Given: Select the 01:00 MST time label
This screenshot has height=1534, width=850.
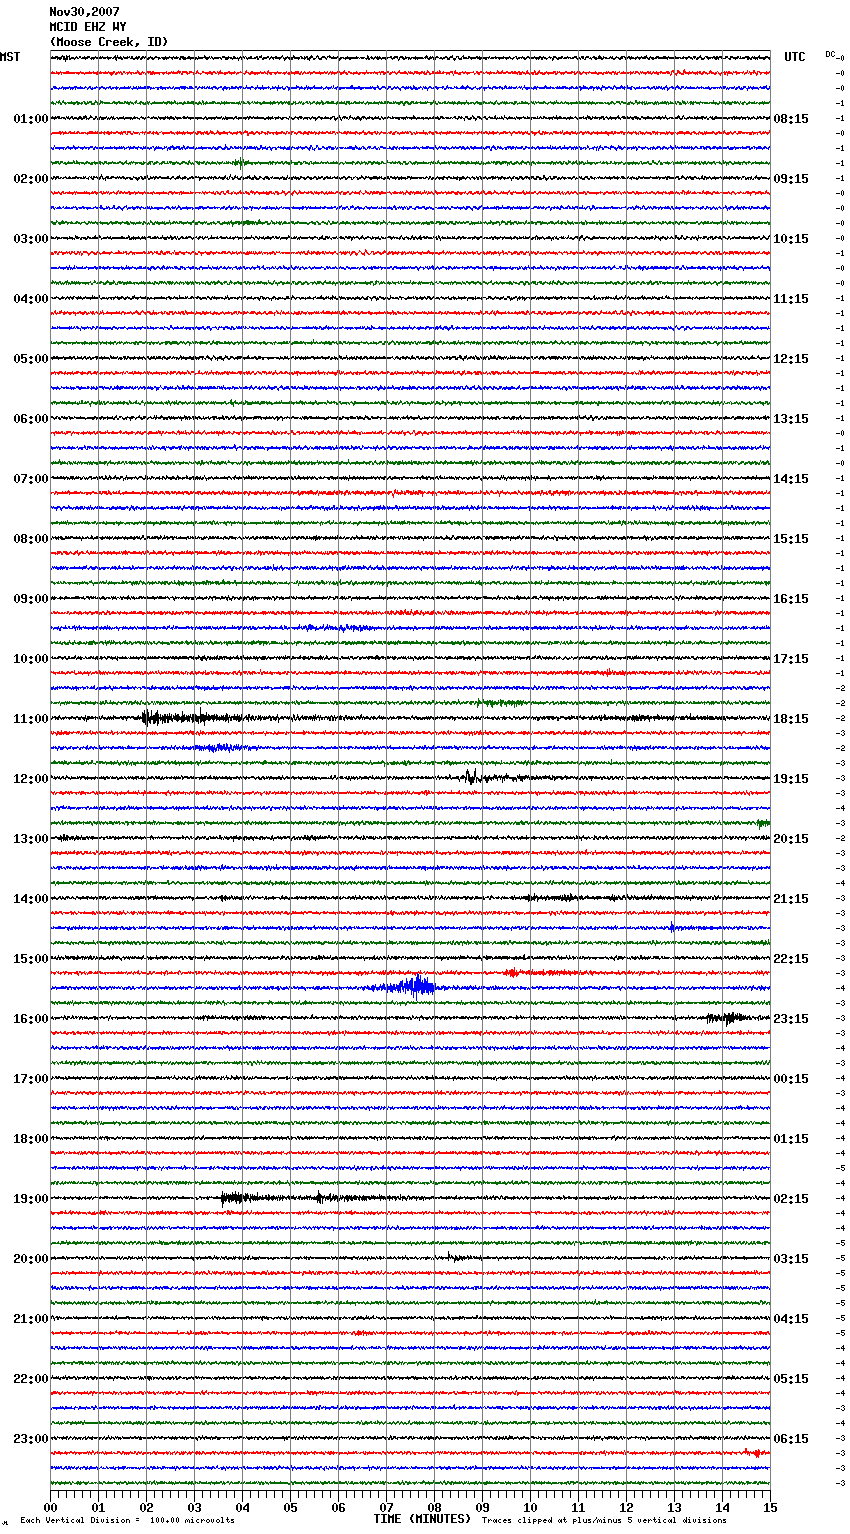Looking at the screenshot, I should coord(30,119).
